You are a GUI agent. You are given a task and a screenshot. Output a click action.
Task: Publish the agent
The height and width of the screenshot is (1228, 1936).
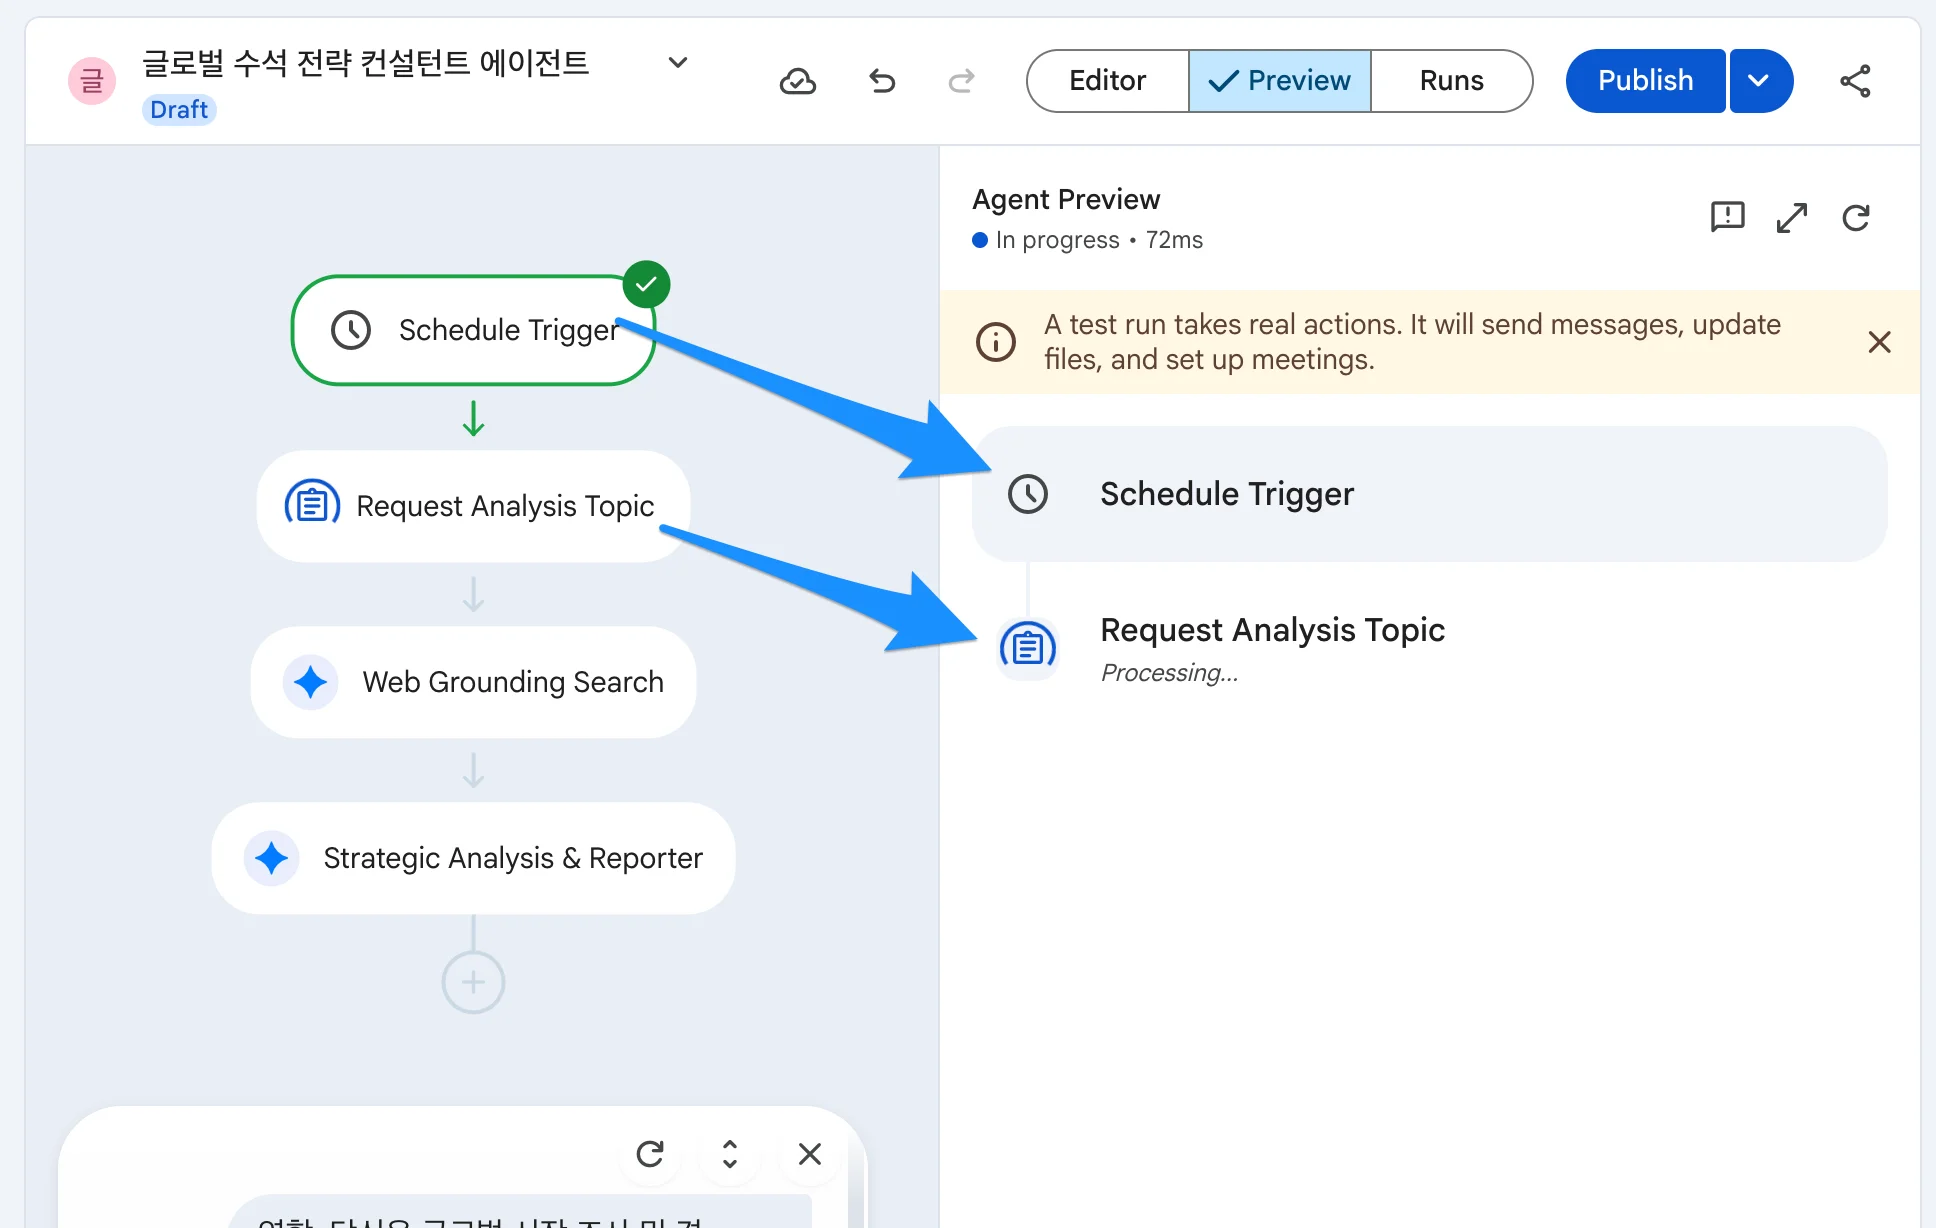point(1645,81)
